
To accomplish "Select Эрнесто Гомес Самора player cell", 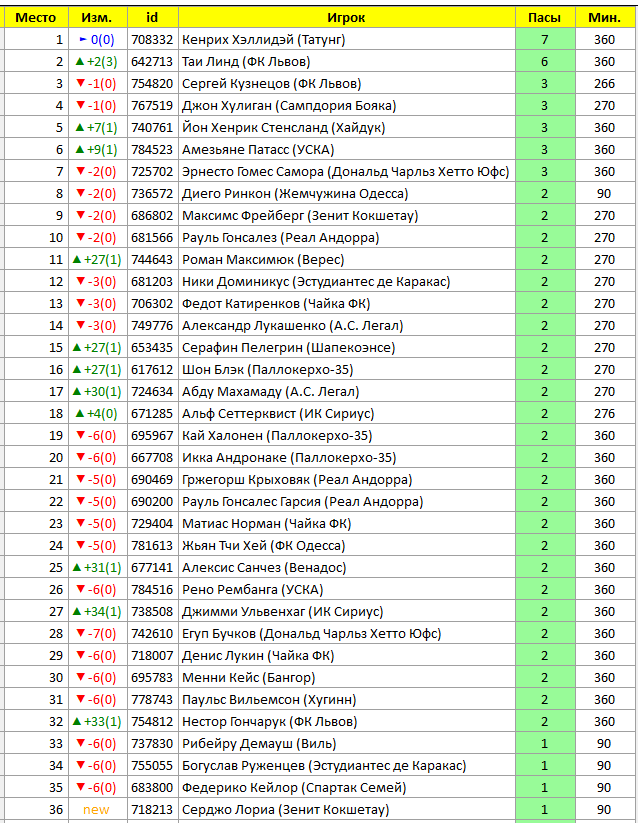I will [346, 172].
